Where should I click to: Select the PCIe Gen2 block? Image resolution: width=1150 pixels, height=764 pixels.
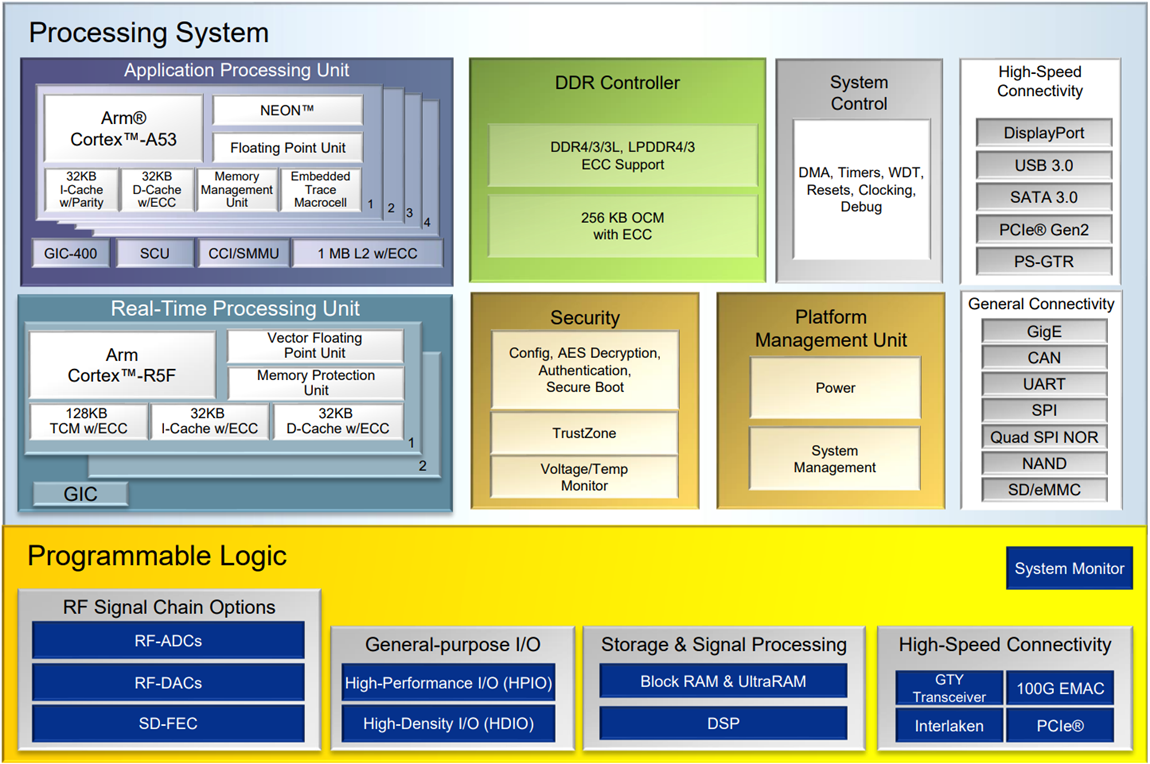[x=1044, y=229]
